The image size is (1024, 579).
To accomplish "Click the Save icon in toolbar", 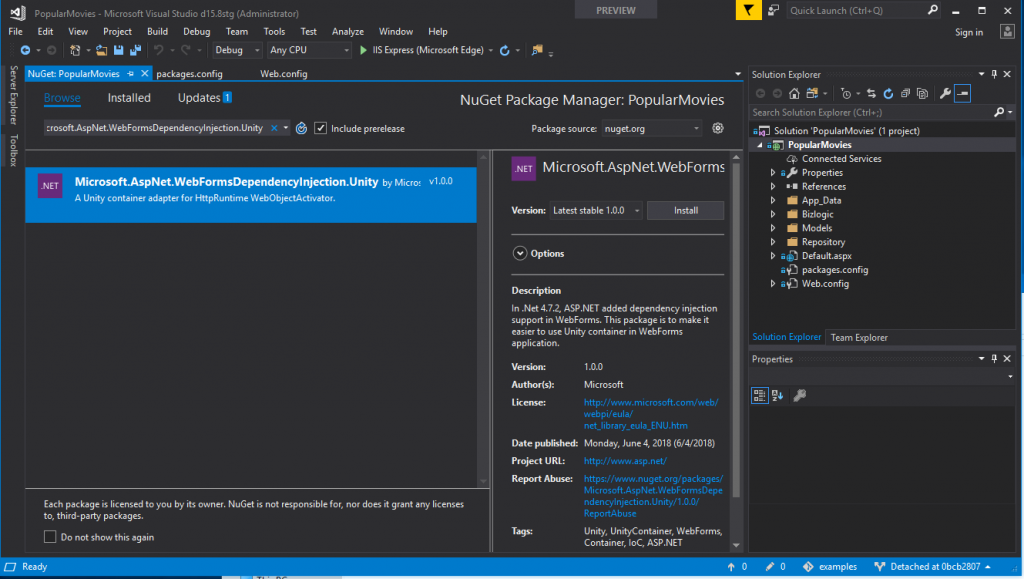I will (x=118, y=50).
